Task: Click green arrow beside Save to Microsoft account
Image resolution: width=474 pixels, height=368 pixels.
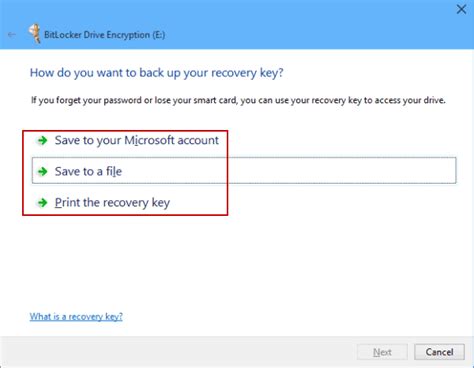Action: point(42,141)
